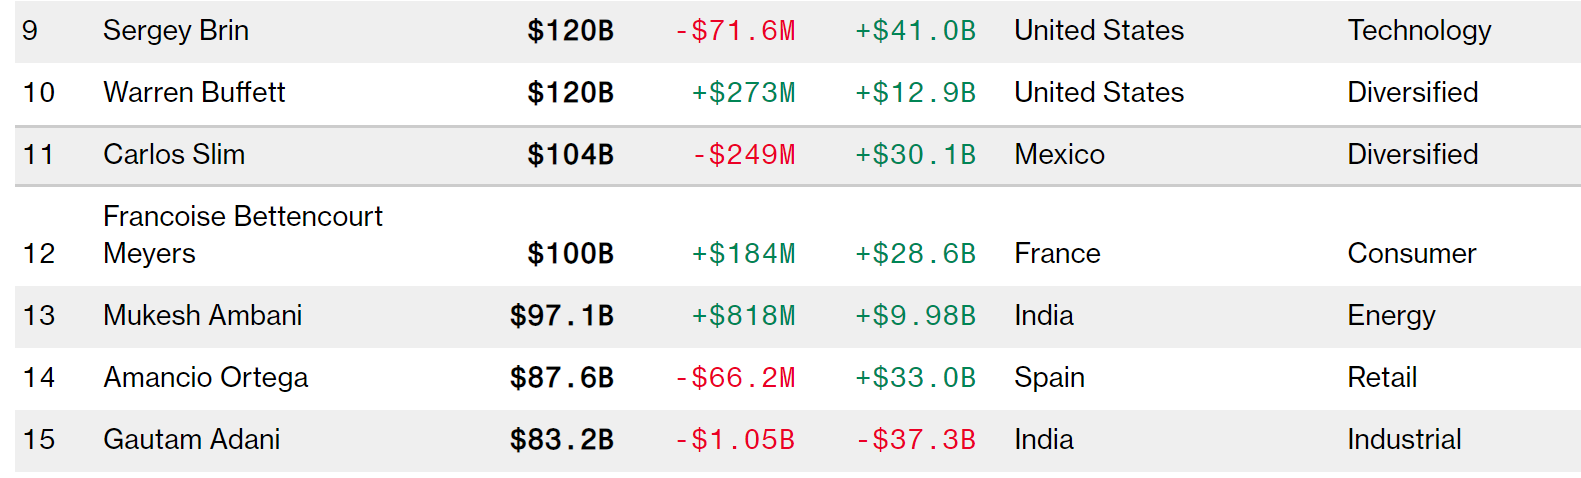1581x478 pixels.
Task: Click Sergey Brin's $120B net worth
Action: (x=570, y=31)
